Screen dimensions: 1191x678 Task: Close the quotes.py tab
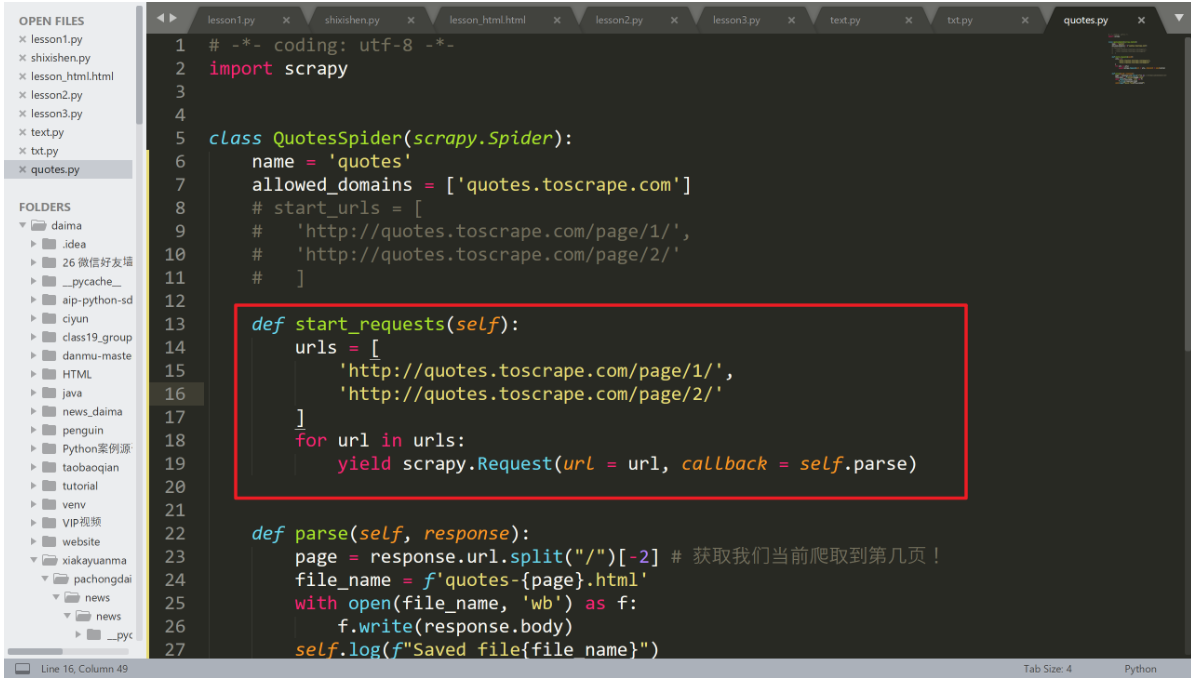pos(1141,20)
